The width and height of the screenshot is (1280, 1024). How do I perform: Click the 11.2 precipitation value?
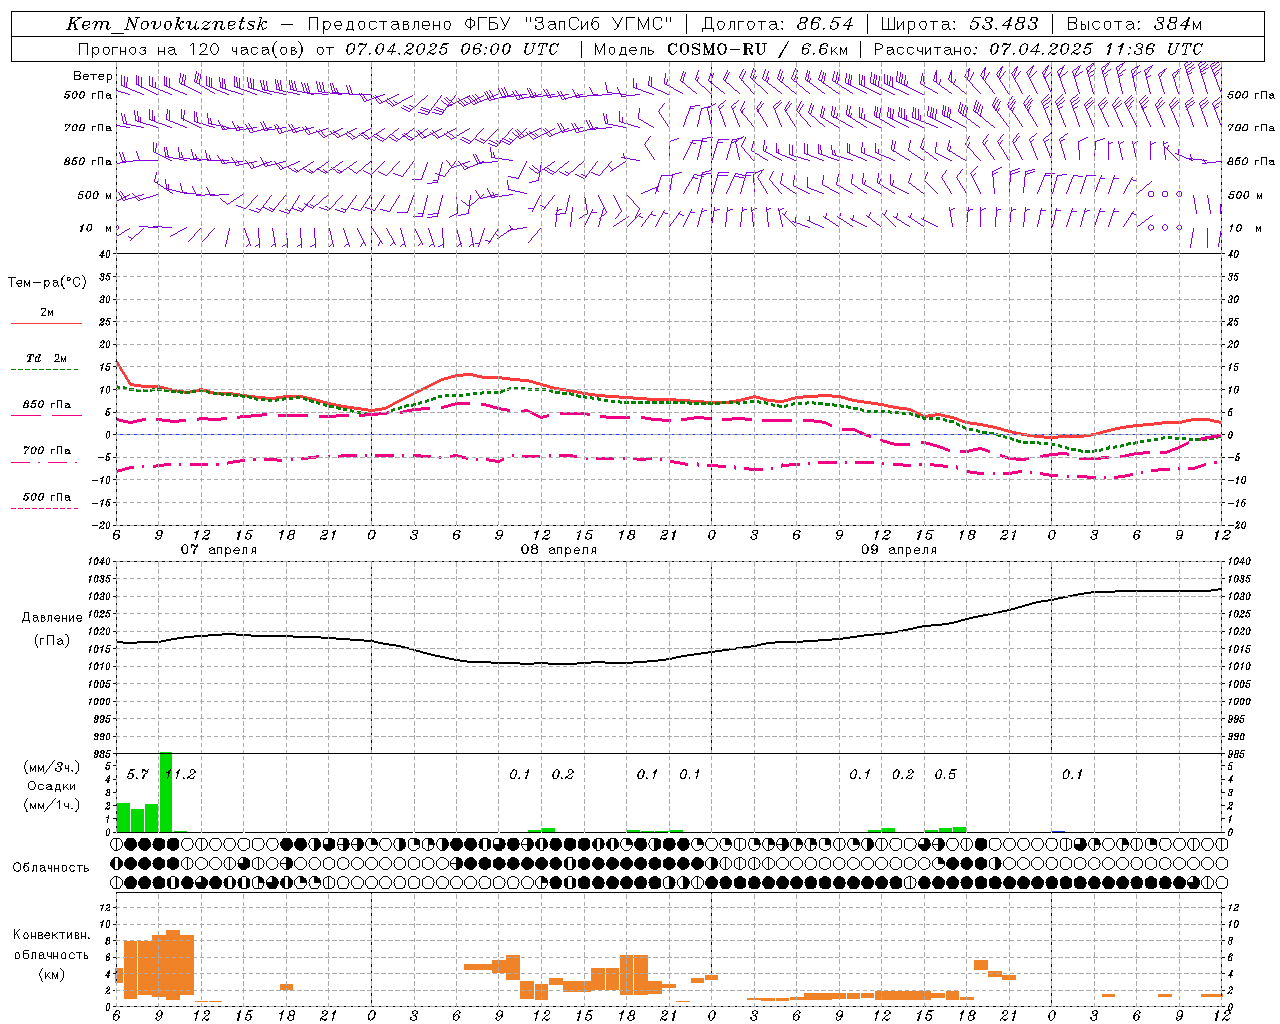(180, 775)
